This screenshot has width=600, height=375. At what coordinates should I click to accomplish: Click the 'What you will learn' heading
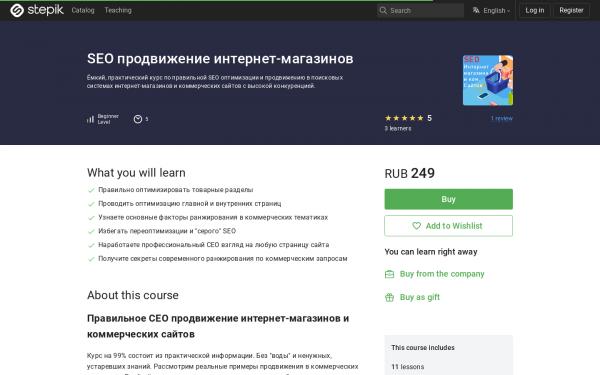136,173
